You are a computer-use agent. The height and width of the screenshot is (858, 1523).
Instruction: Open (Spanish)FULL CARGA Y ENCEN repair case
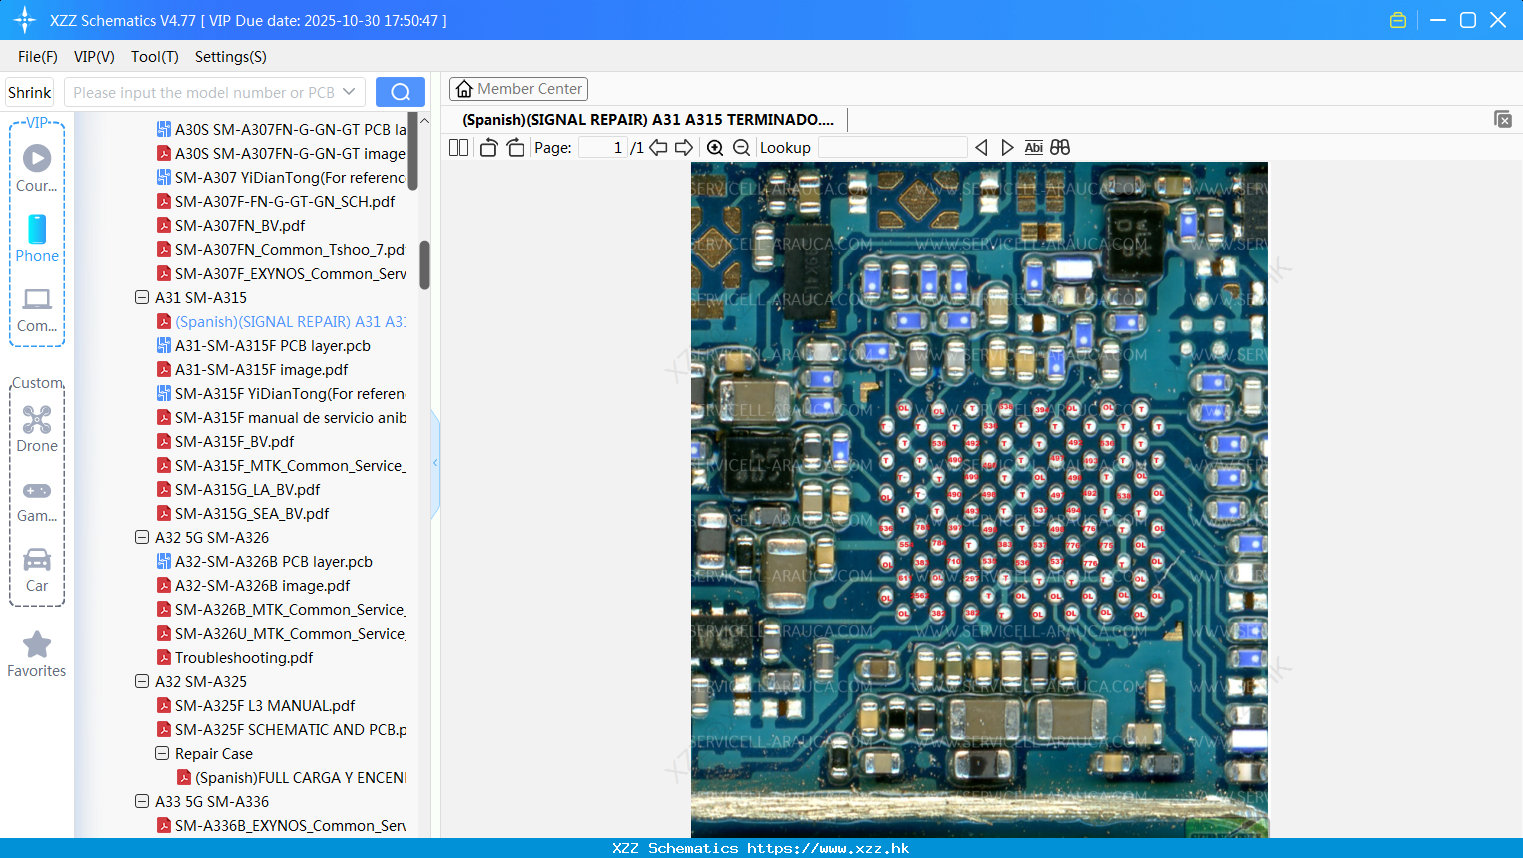[291, 777]
